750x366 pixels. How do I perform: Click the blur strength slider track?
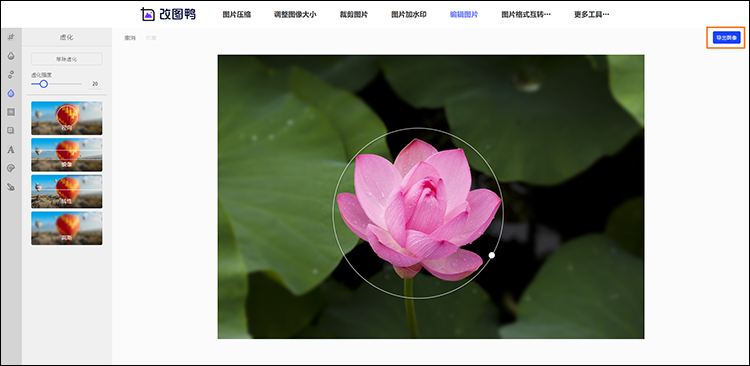tap(56, 84)
